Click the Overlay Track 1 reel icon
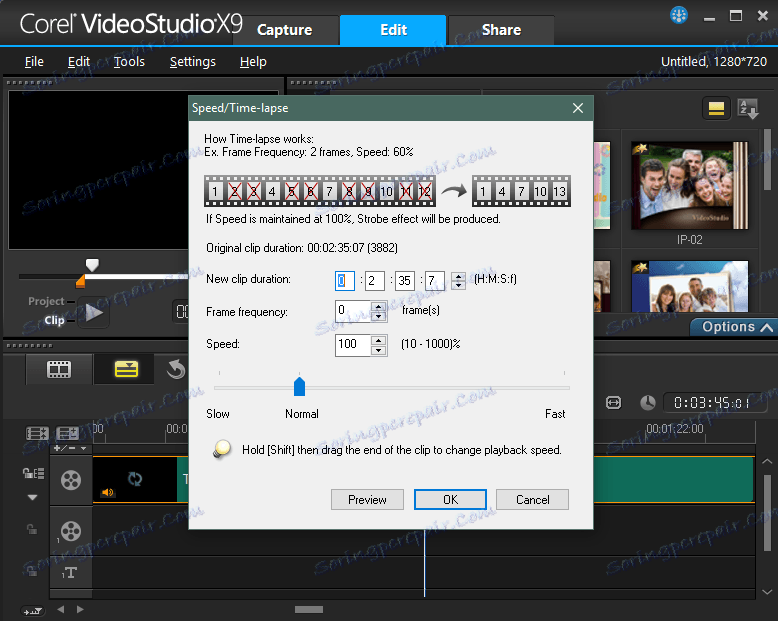This screenshot has width=778, height=621. (71, 531)
